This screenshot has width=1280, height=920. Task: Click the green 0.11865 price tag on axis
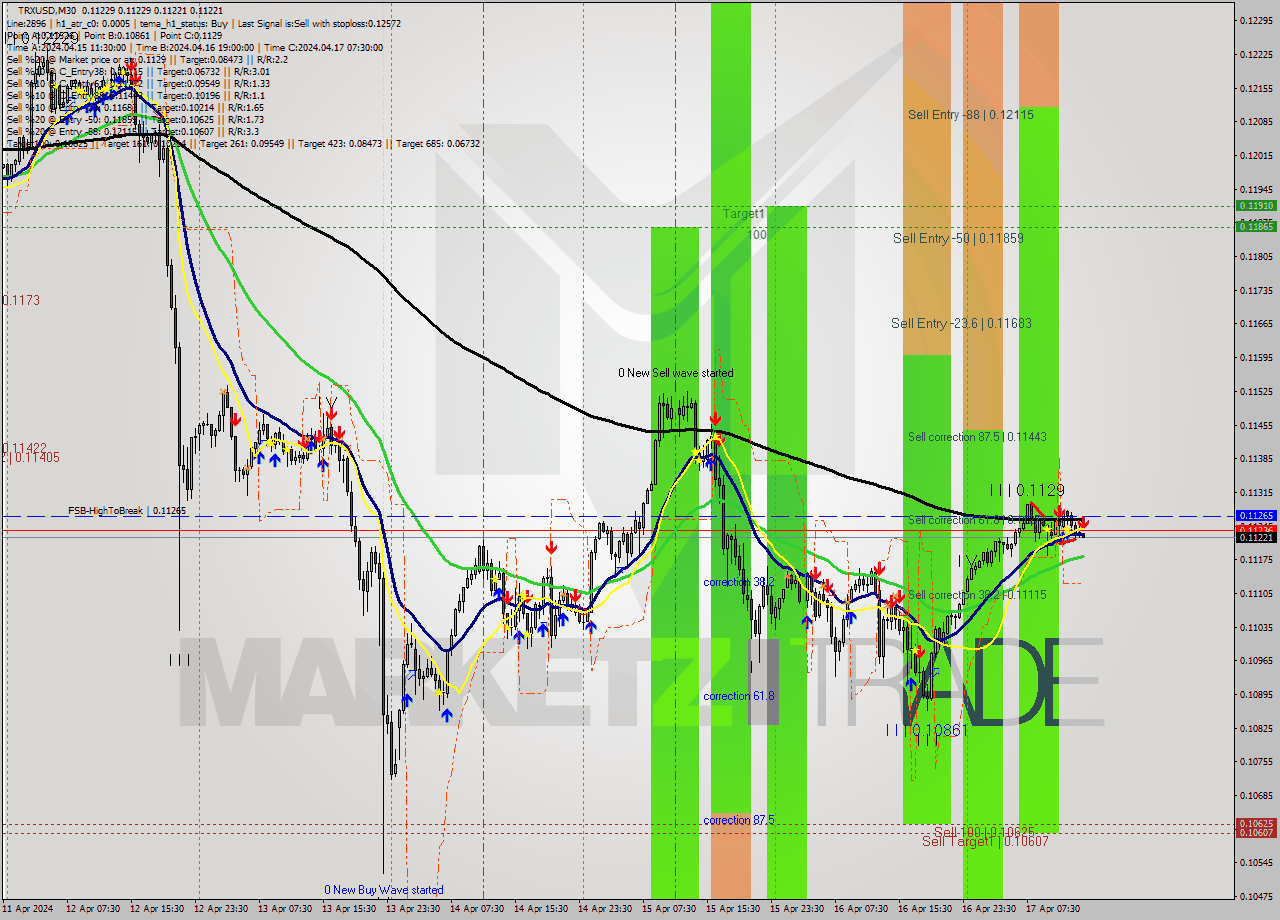point(1256,227)
